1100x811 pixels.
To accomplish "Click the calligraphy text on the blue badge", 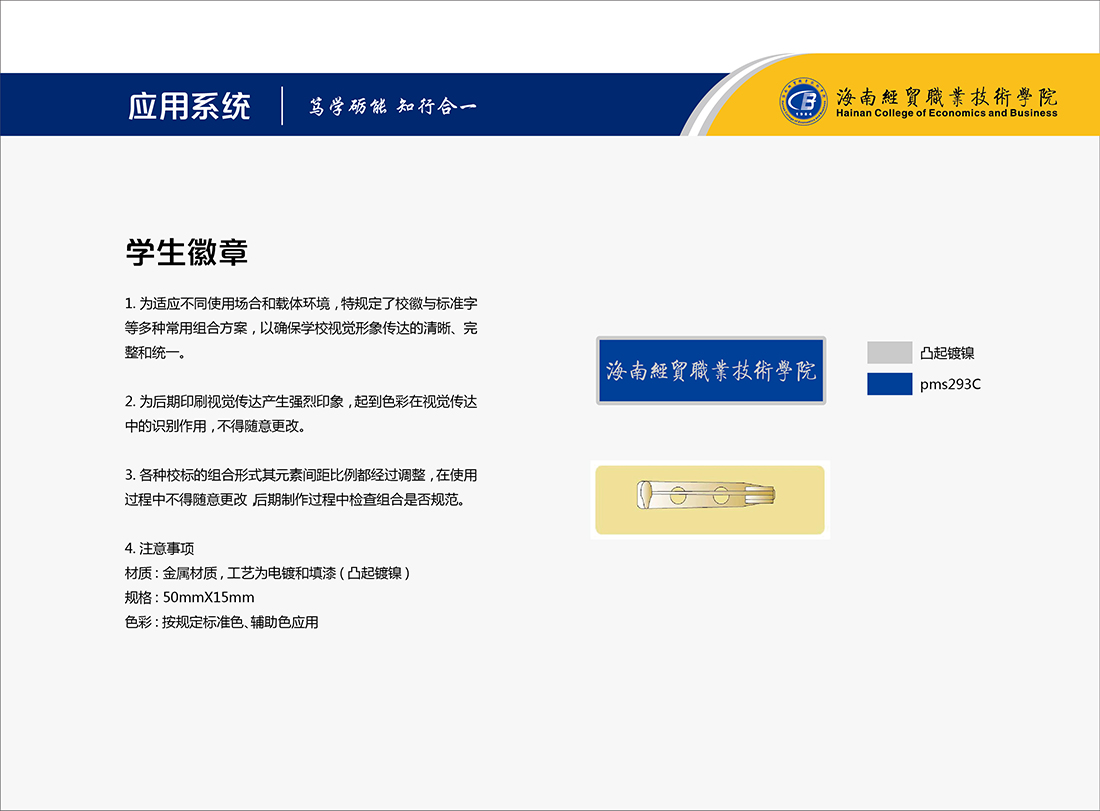I will point(711,371).
